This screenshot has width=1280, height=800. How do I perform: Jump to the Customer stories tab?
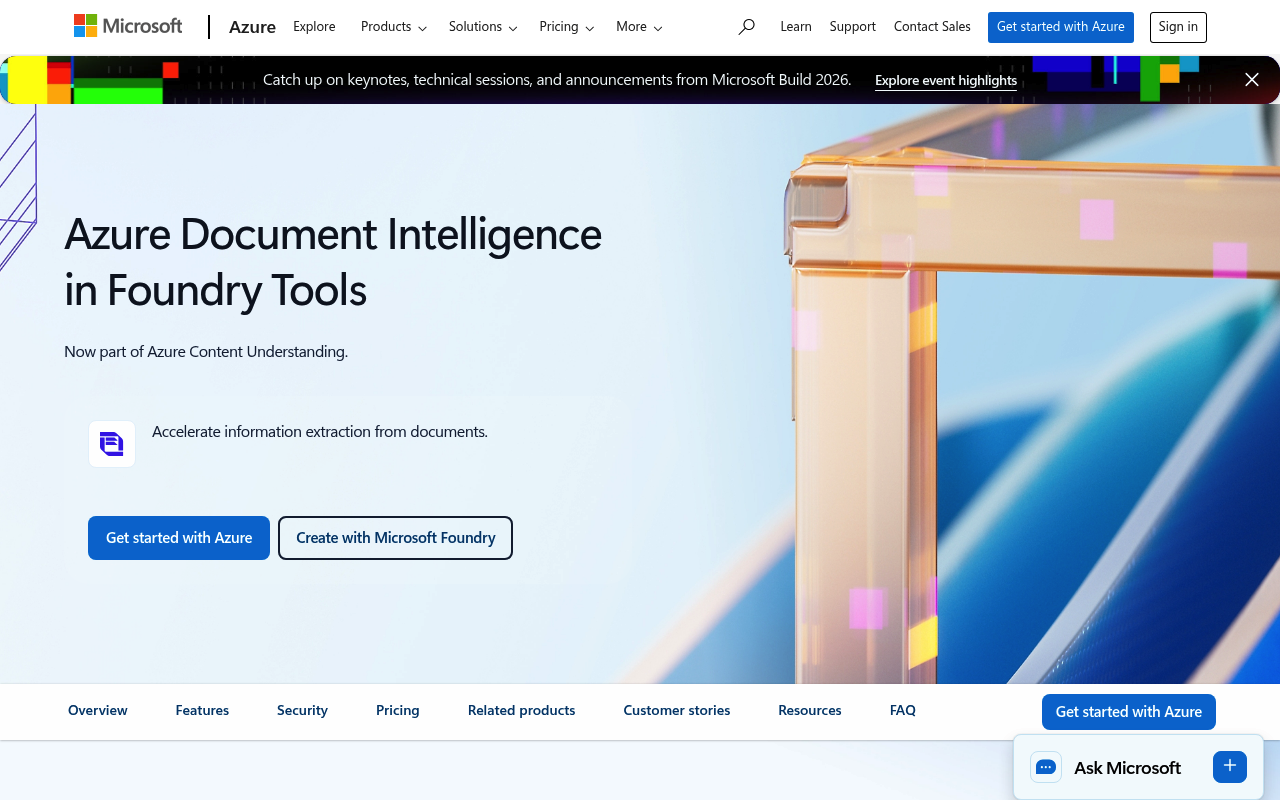tap(677, 711)
